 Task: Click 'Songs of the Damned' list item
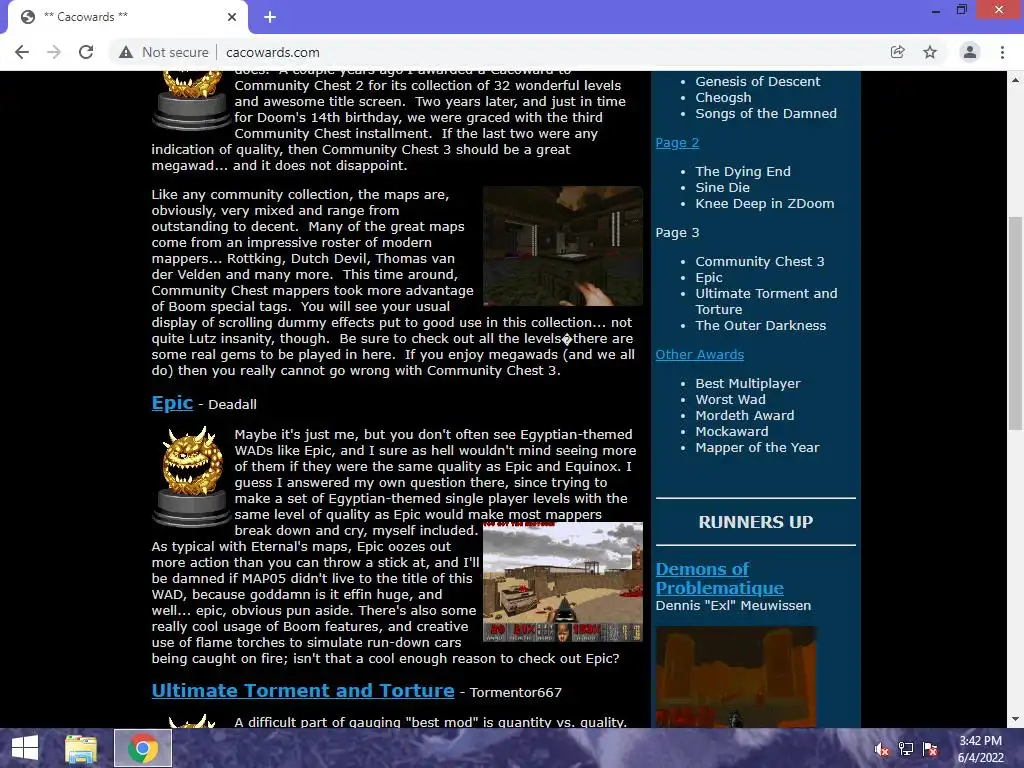pyautogui.click(x=766, y=114)
